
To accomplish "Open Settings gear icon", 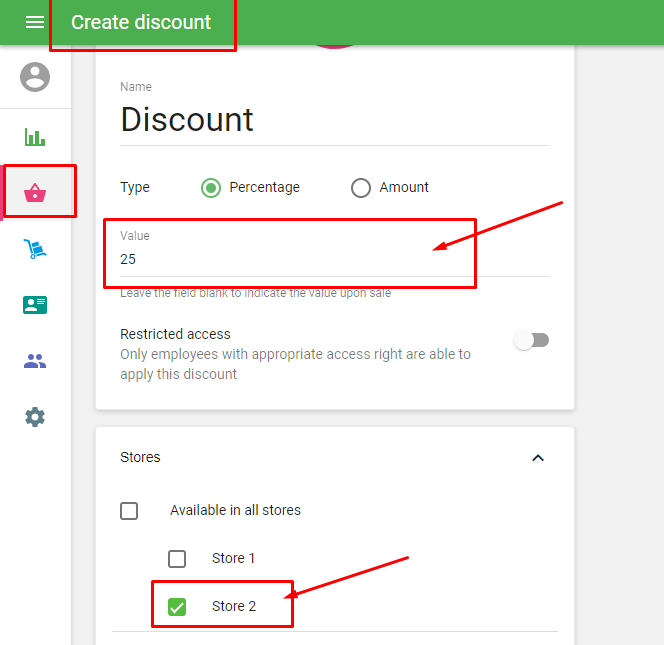I will (35, 417).
